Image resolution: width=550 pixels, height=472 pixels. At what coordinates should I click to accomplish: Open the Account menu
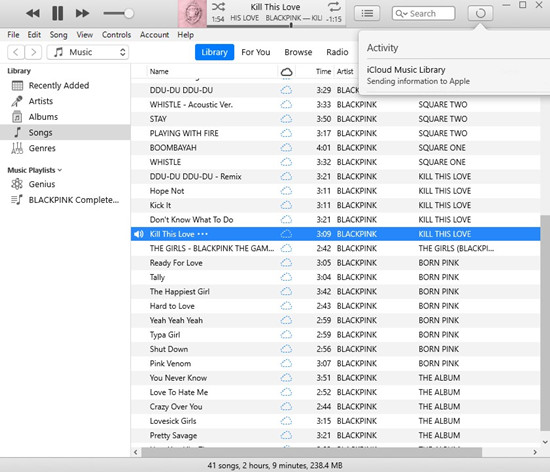154,35
